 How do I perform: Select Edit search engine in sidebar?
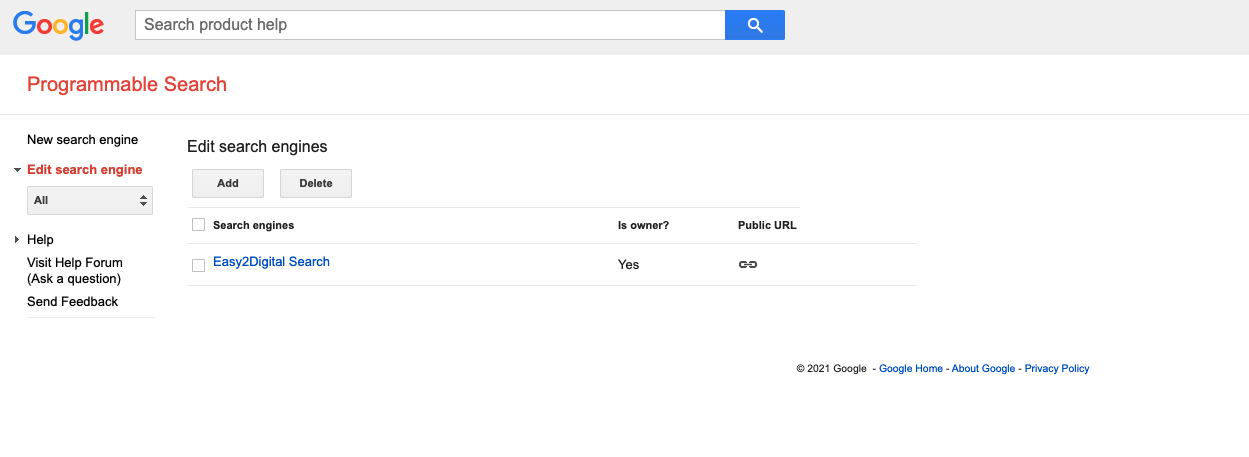pyautogui.click(x=84, y=170)
